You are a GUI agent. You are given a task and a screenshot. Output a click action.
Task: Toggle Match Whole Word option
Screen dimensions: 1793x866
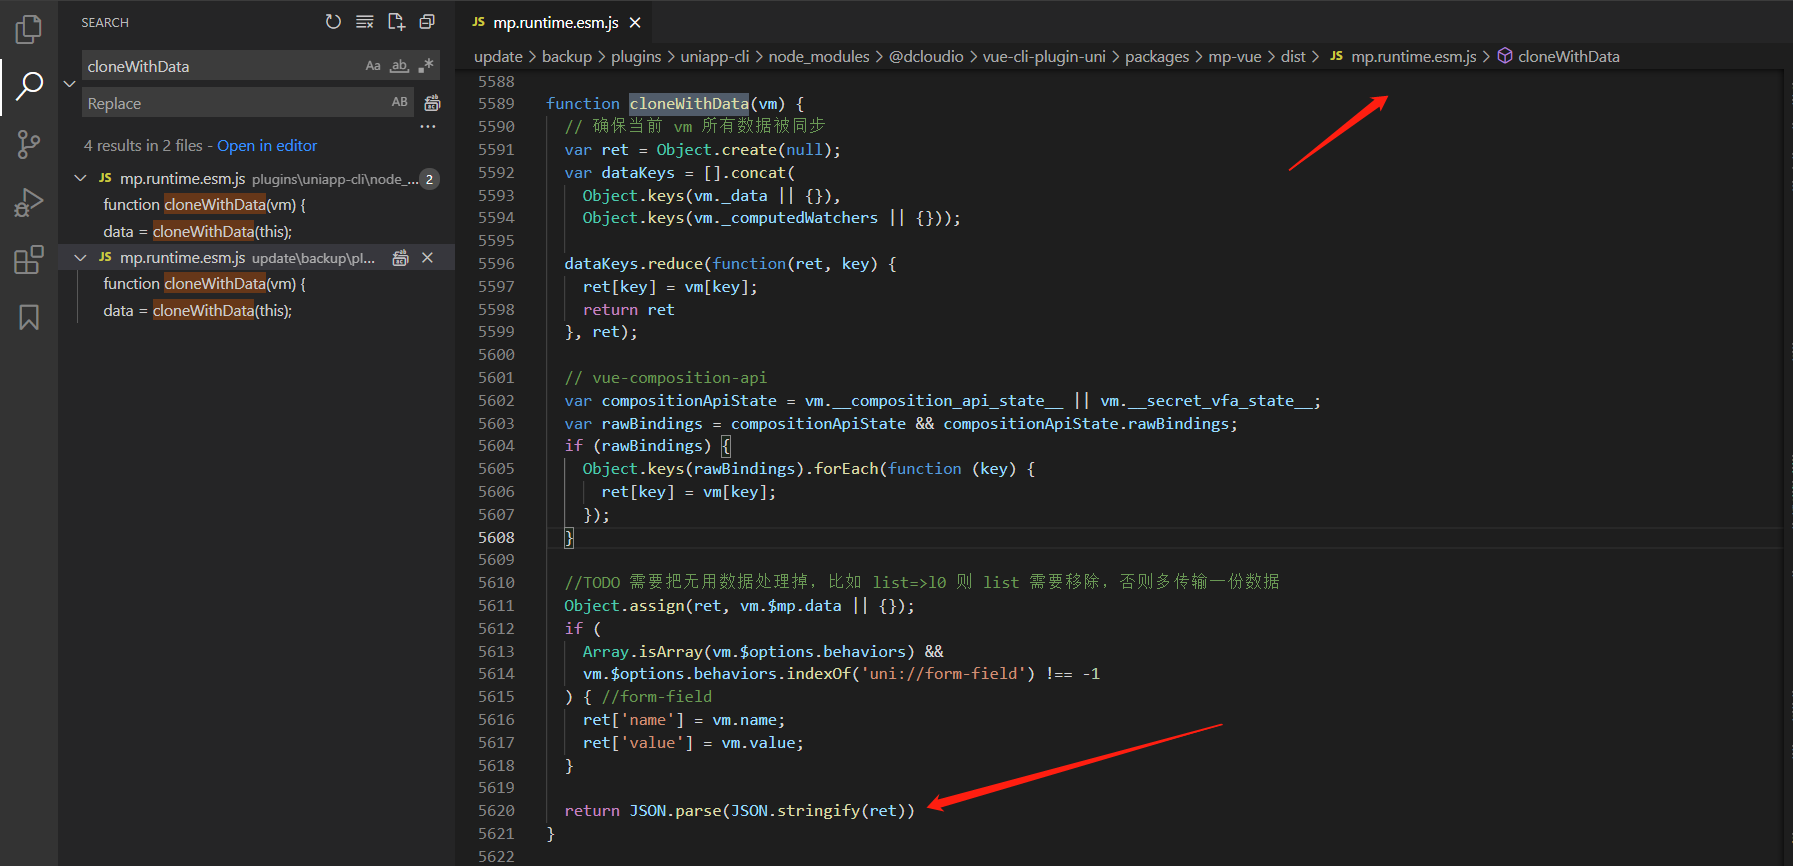pos(399,66)
